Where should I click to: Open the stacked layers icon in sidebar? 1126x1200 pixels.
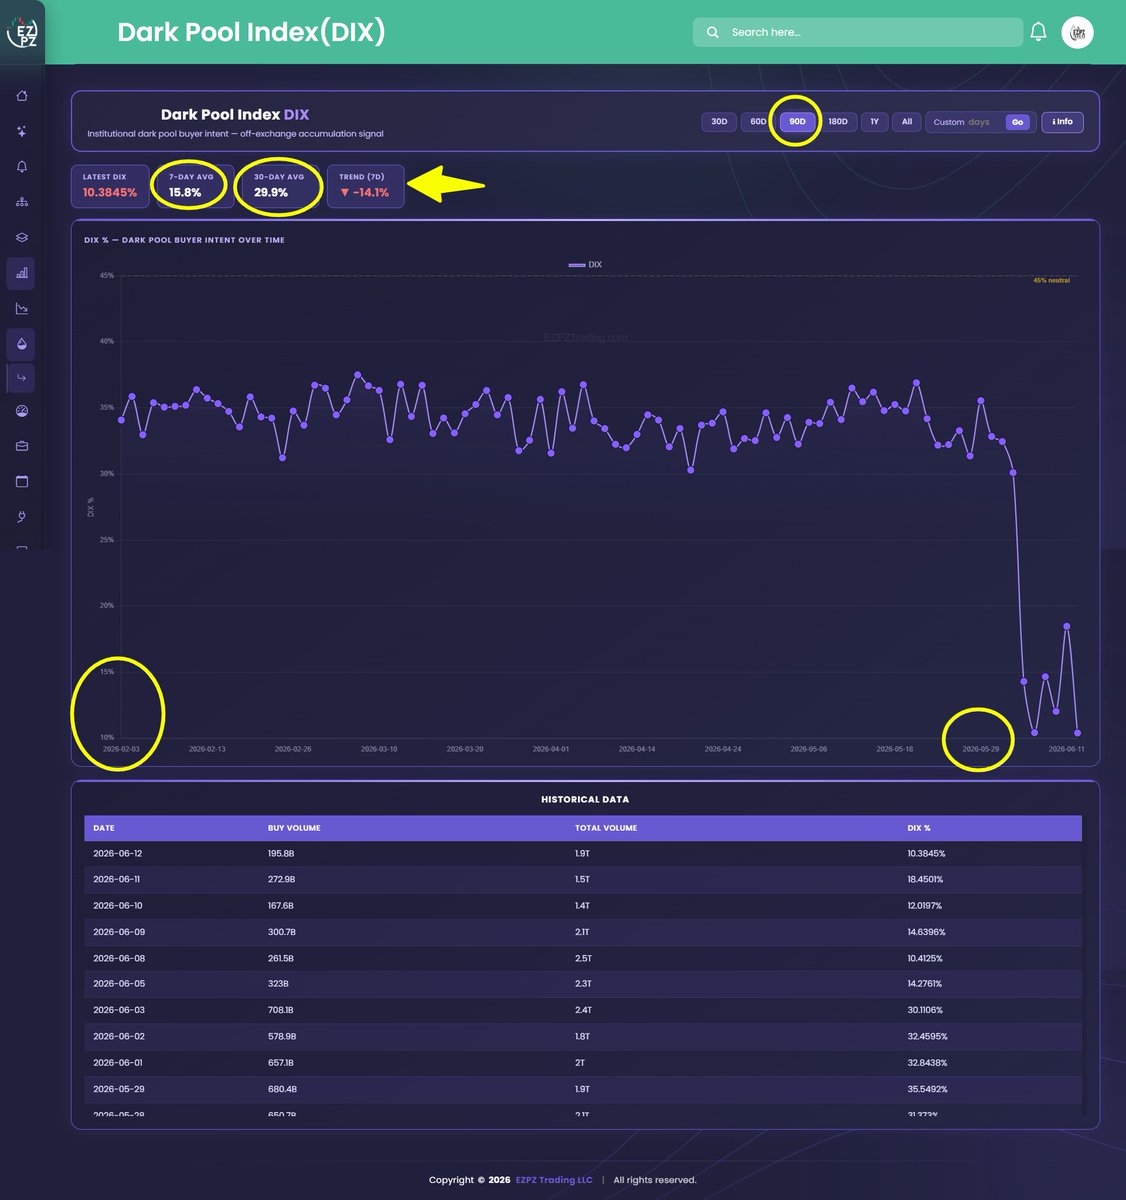click(22, 237)
